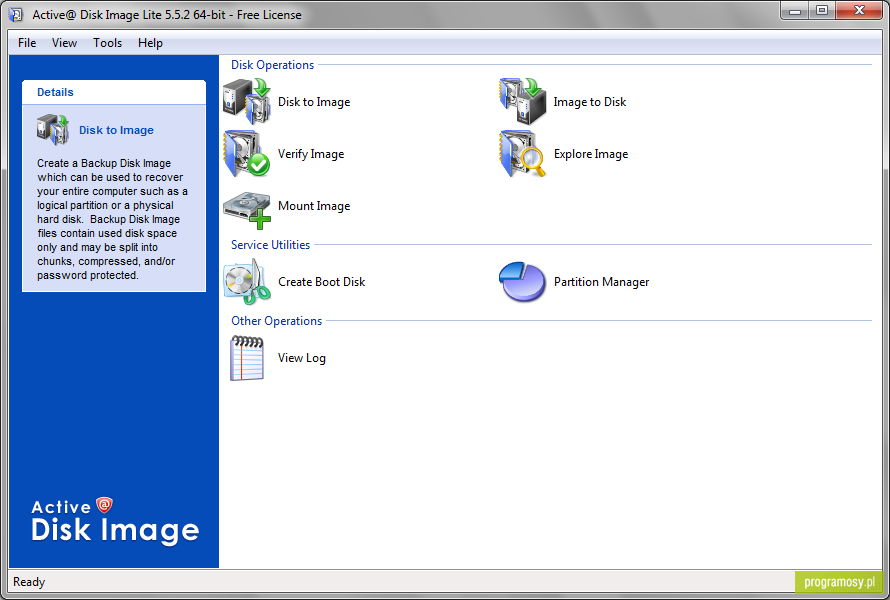Screen dimensions: 890x600
Task: Click the Image to Disk icon
Action: pyautogui.click(x=523, y=101)
